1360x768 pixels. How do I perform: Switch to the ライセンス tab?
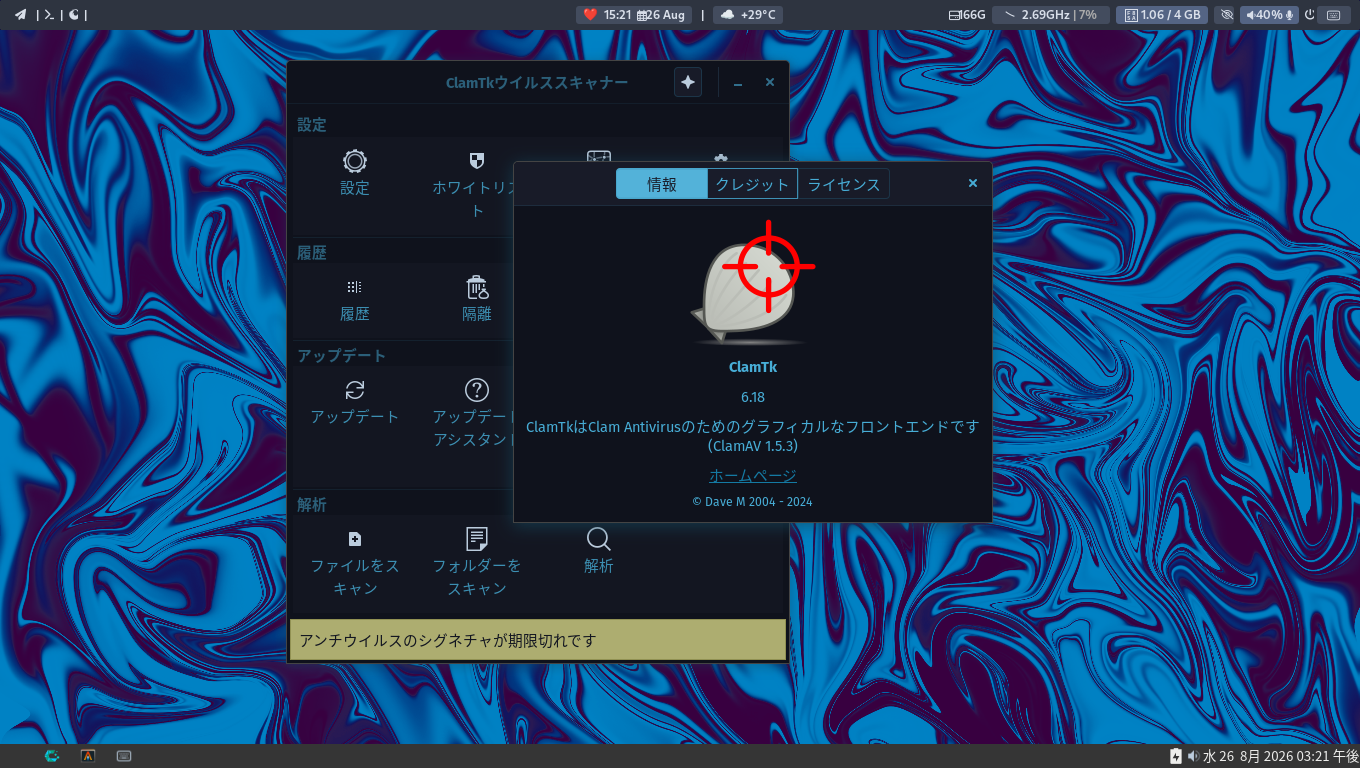(x=844, y=184)
